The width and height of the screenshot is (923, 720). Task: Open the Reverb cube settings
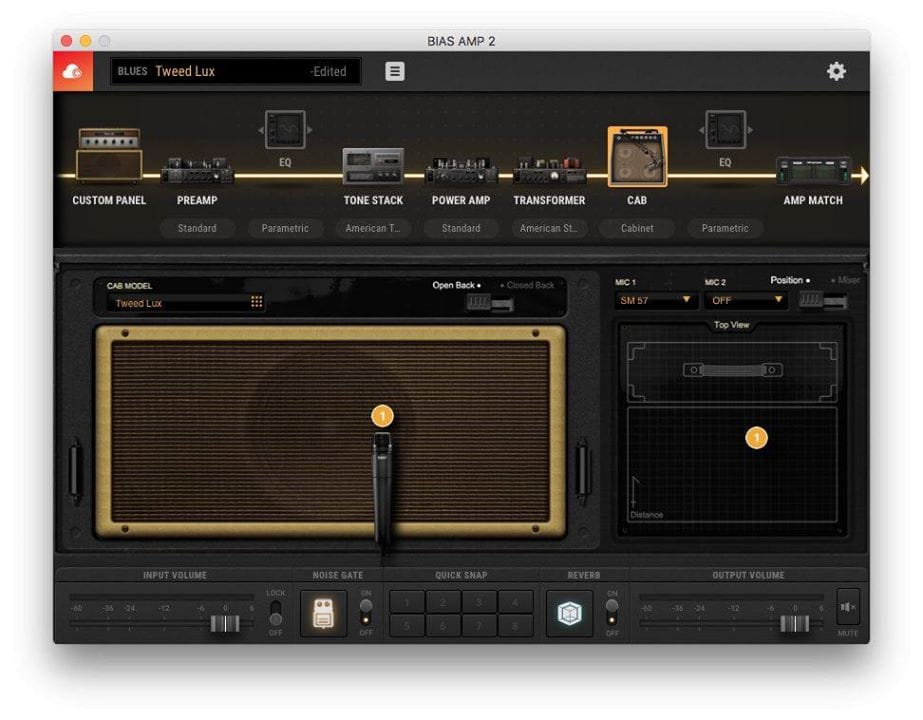[569, 613]
